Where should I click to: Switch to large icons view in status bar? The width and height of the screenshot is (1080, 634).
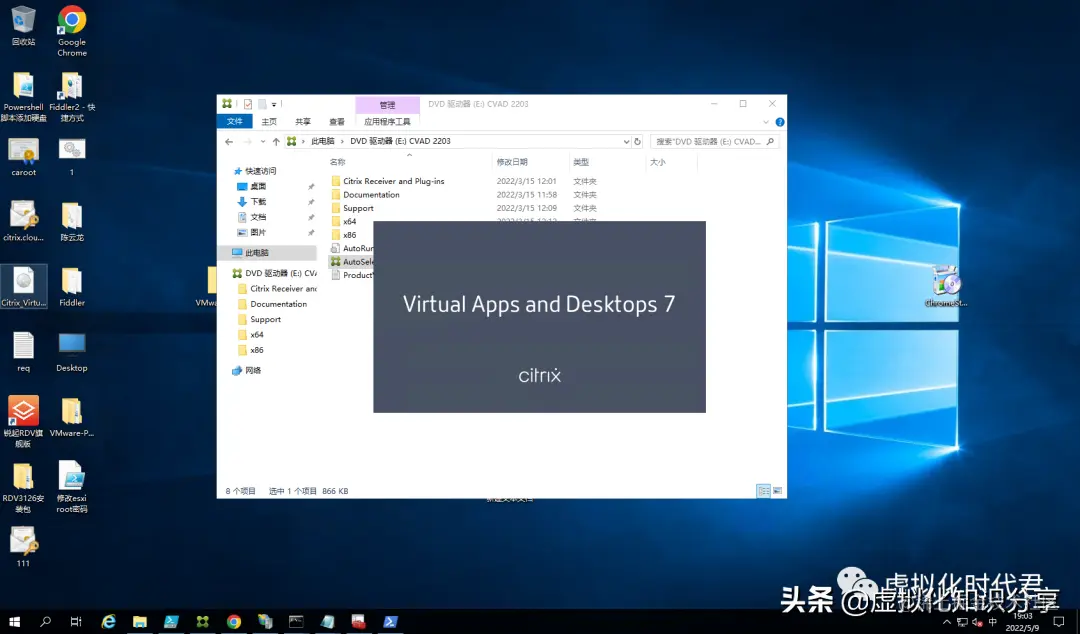[778, 490]
